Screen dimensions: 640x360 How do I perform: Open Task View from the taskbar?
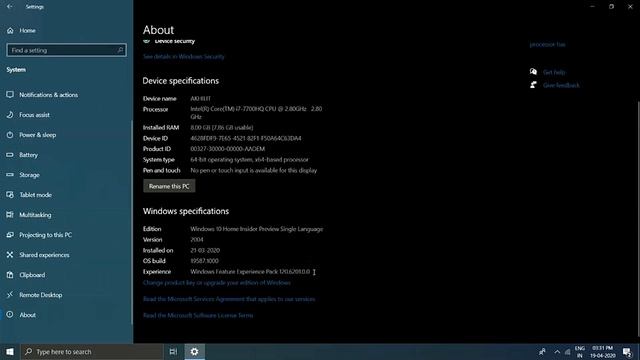tap(173, 351)
